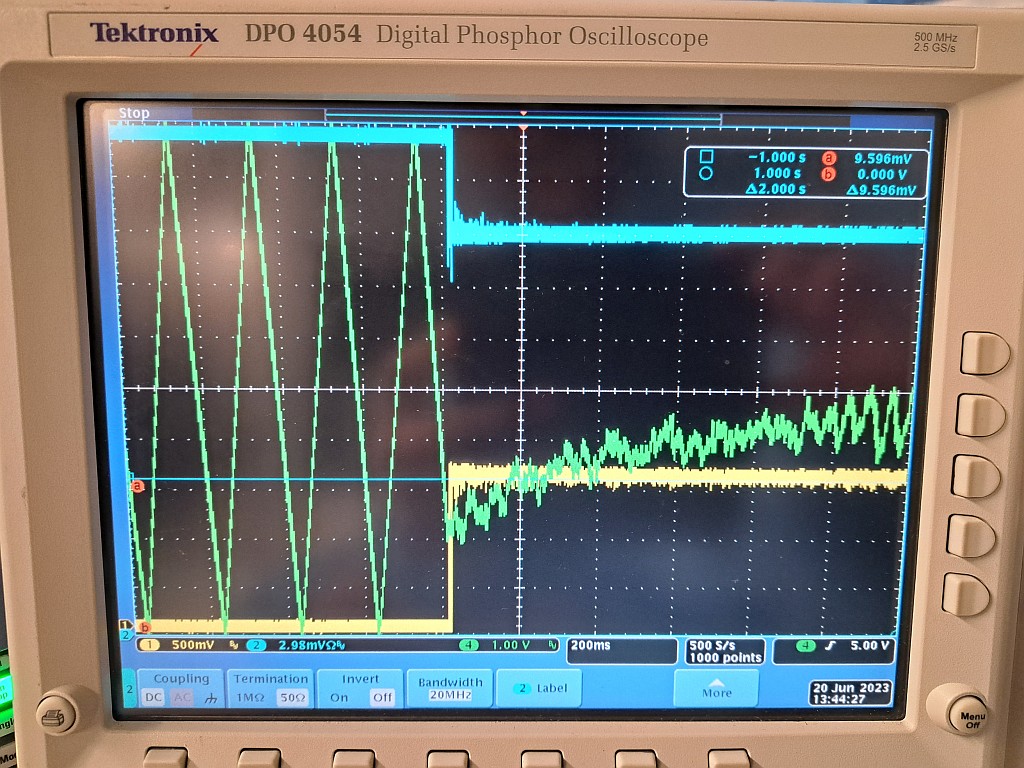
Task: Set Invert to Off
Action: point(382,697)
